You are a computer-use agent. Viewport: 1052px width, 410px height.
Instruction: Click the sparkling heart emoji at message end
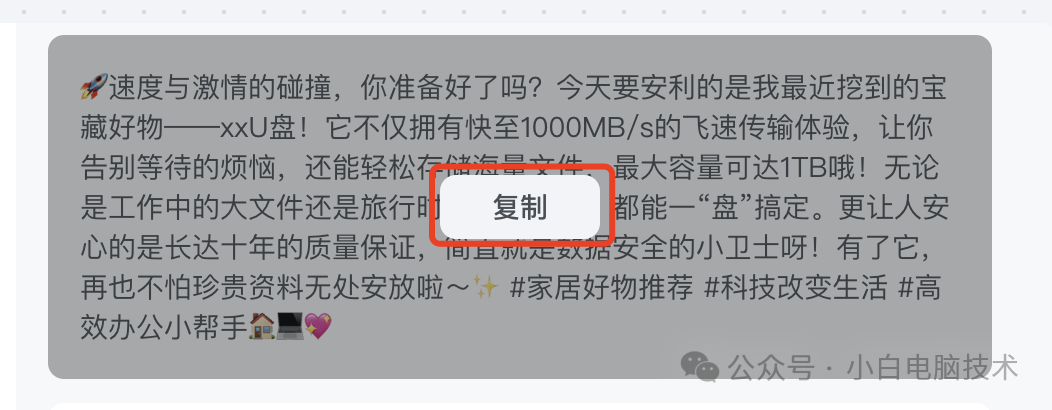[x=318, y=327]
